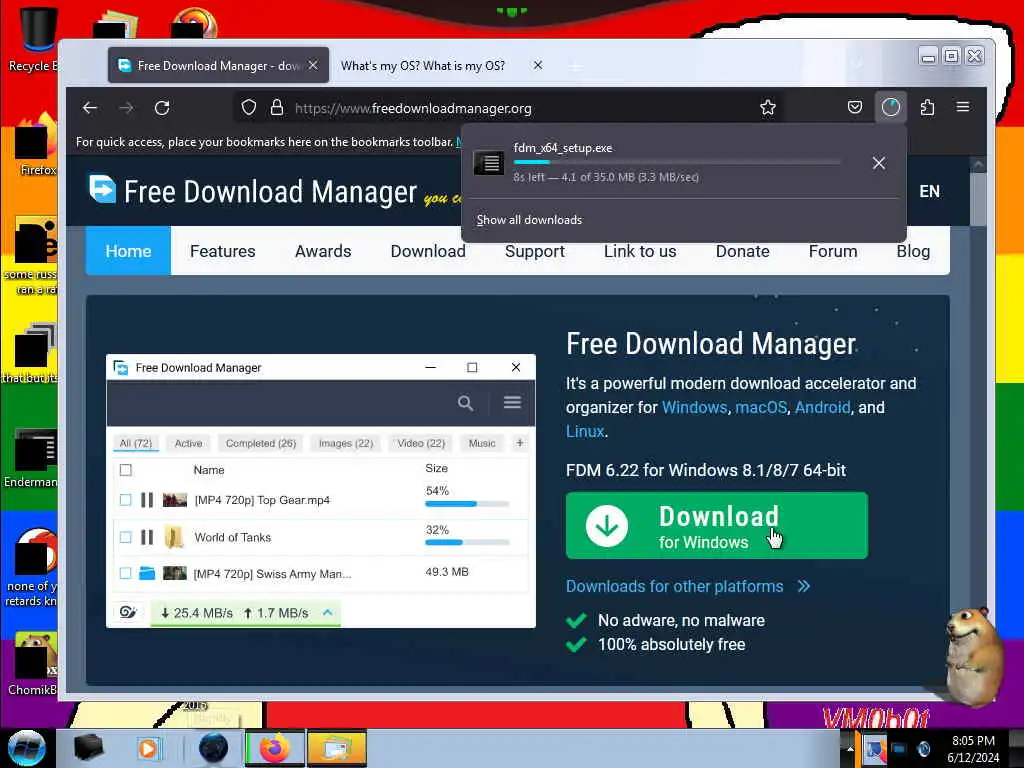Screen dimensions: 1024x768
Task: Open the Donate navigation item
Action: pos(743,251)
